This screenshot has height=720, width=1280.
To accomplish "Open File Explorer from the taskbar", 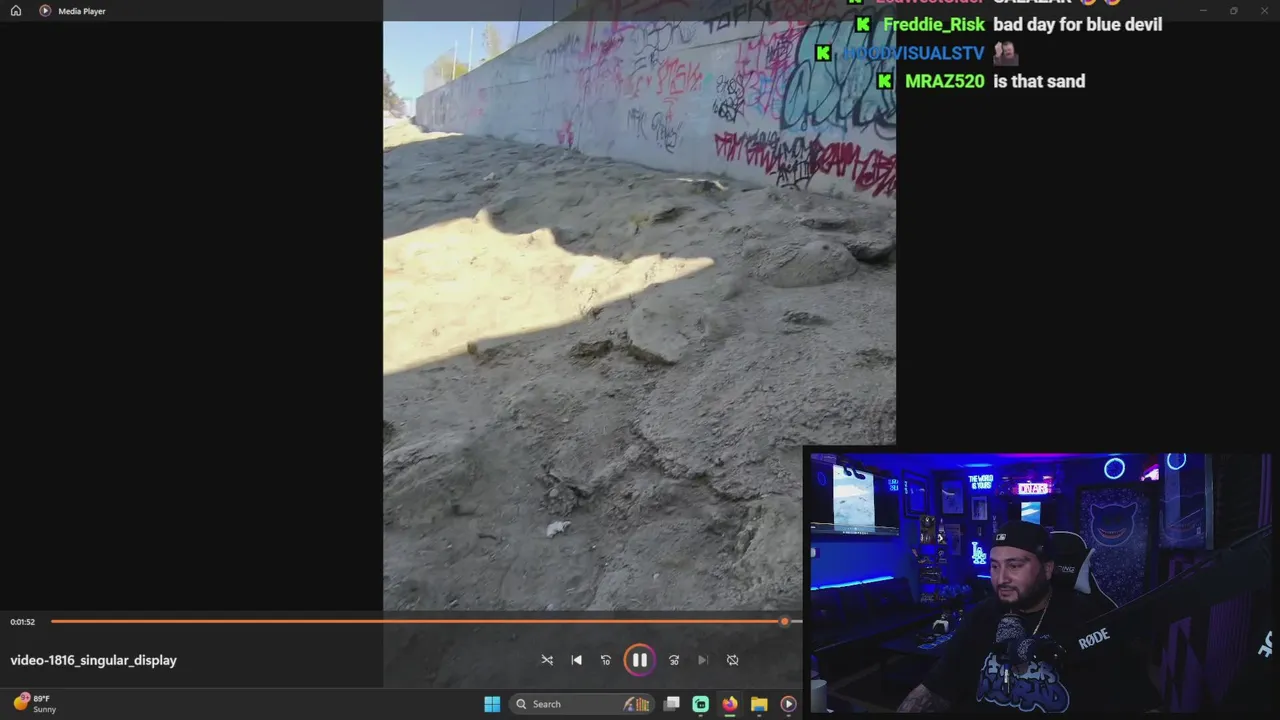I will coord(759,704).
